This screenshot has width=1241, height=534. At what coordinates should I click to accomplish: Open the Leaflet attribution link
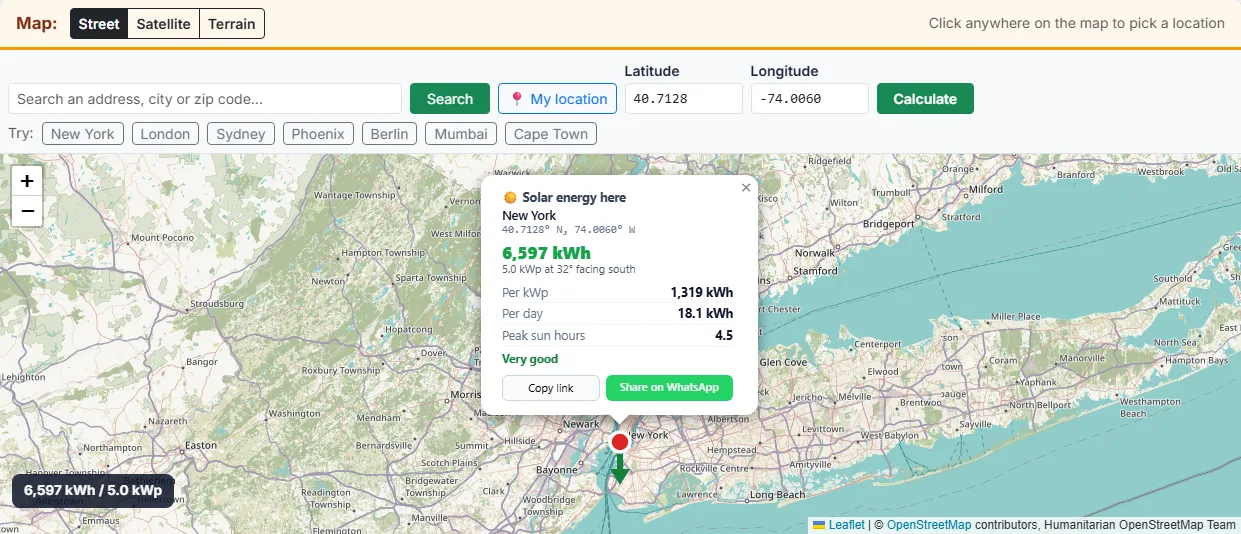click(x=846, y=525)
